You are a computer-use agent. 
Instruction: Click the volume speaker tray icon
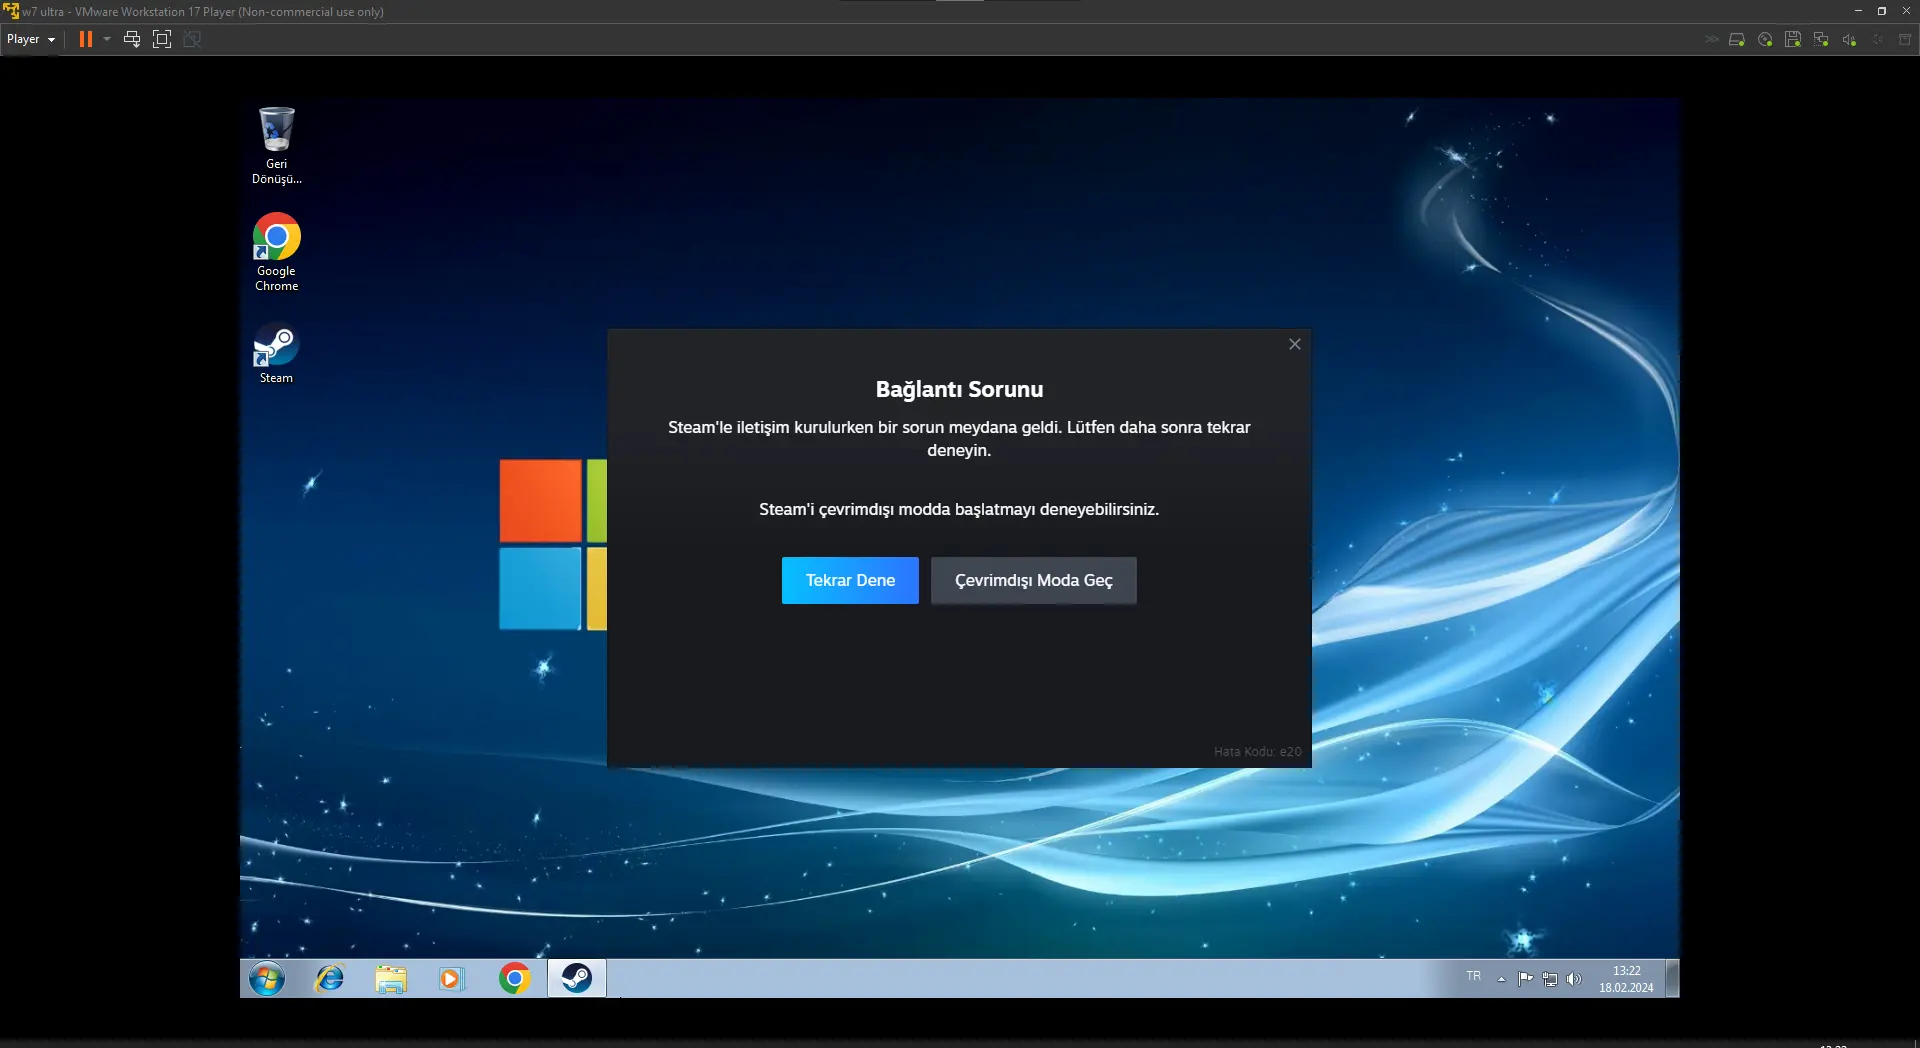point(1574,979)
